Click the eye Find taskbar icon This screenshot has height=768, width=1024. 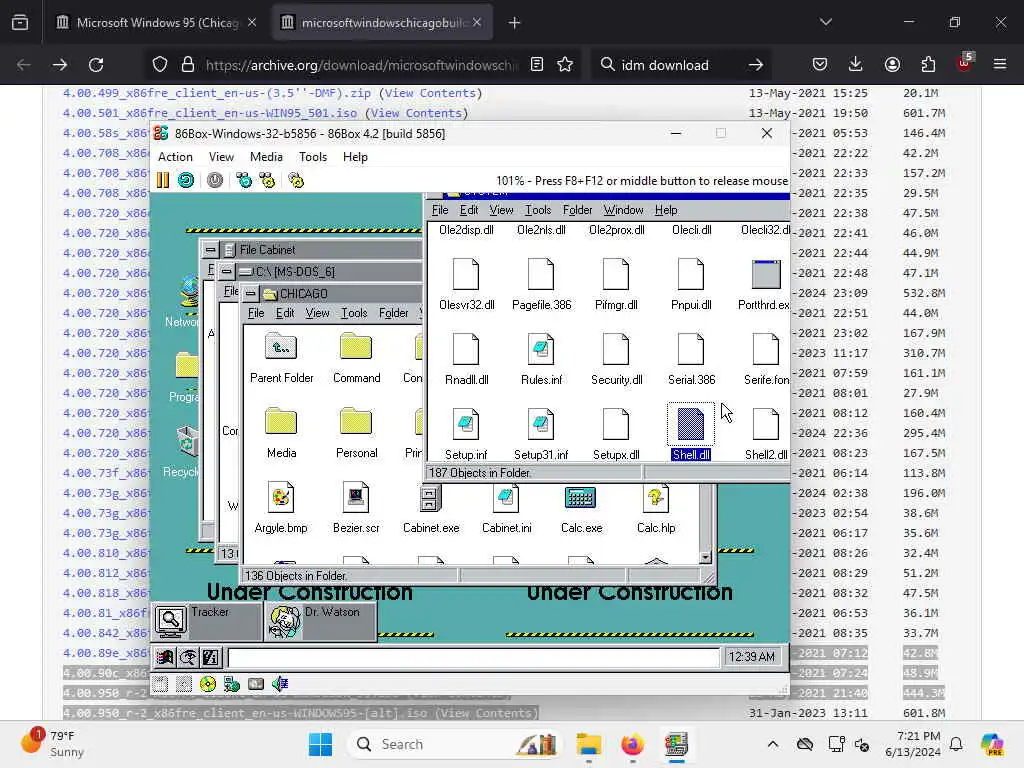(x=188, y=657)
